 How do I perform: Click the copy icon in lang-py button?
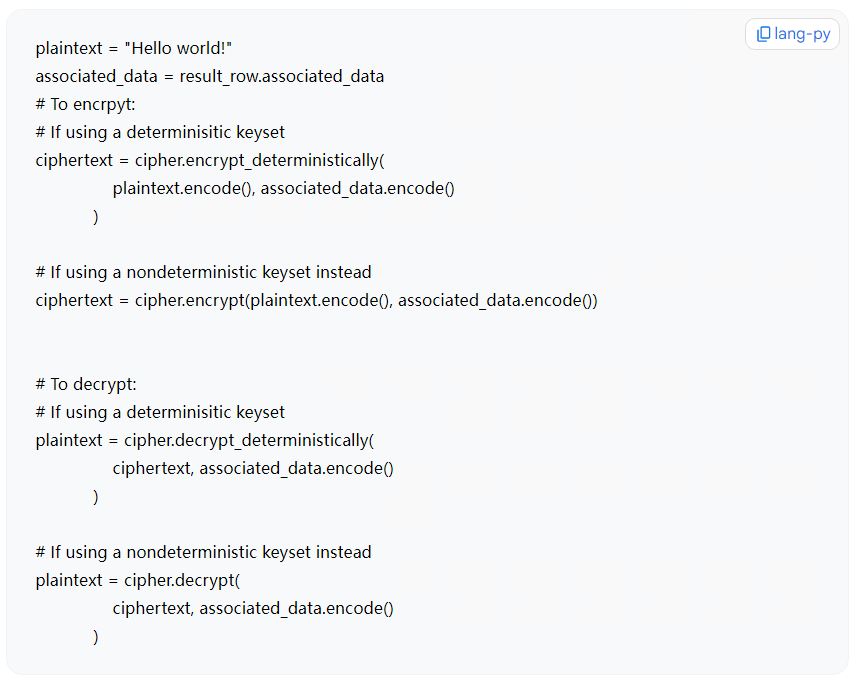point(763,34)
